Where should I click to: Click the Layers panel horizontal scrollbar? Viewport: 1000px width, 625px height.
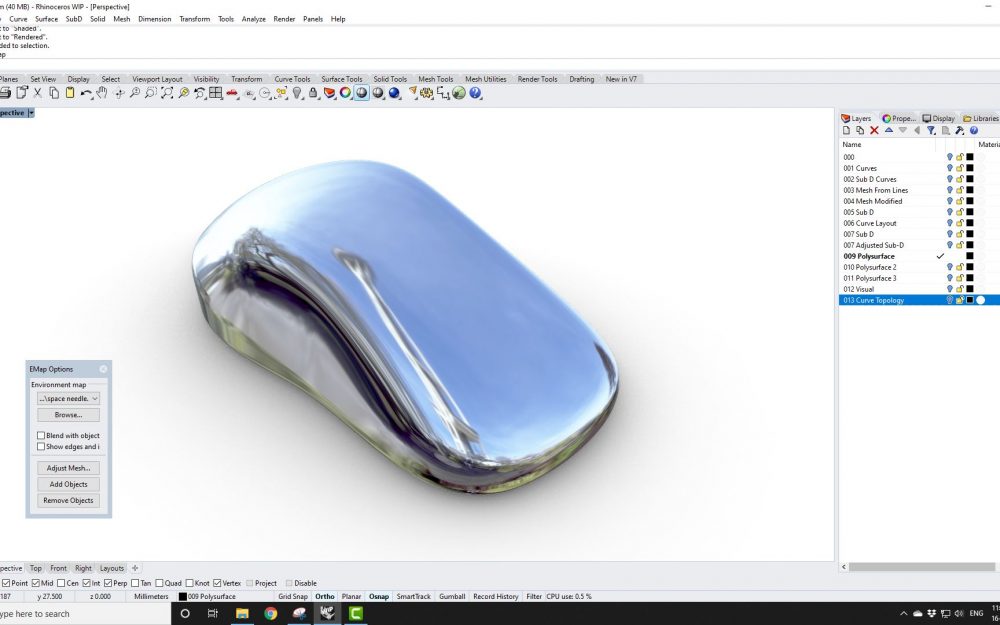(x=921, y=567)
